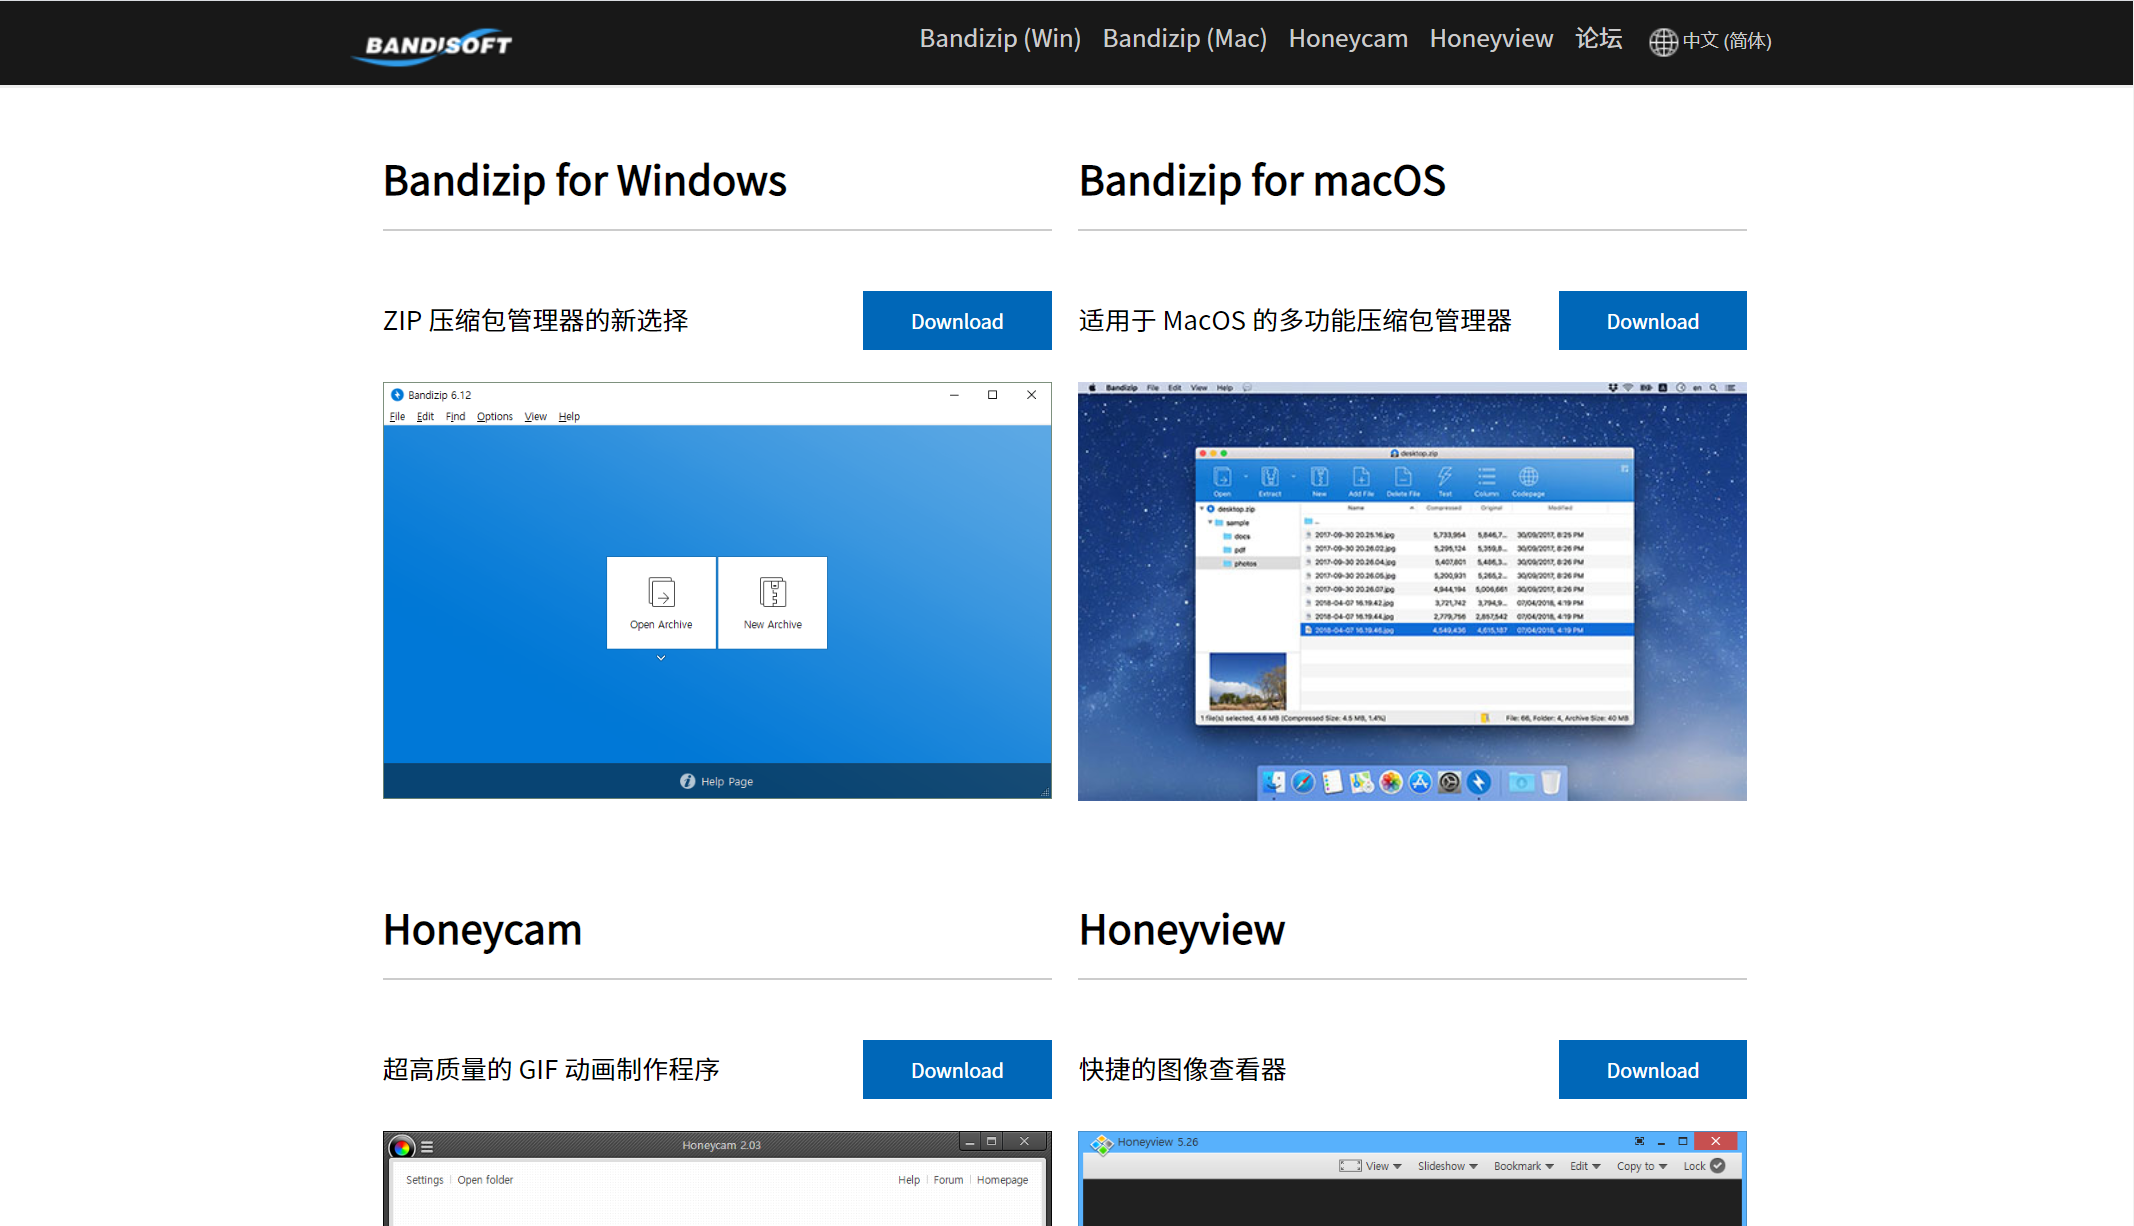
Task: Click the Help Page info icon in Bandizip 6.12
Action: coord(687,781)
